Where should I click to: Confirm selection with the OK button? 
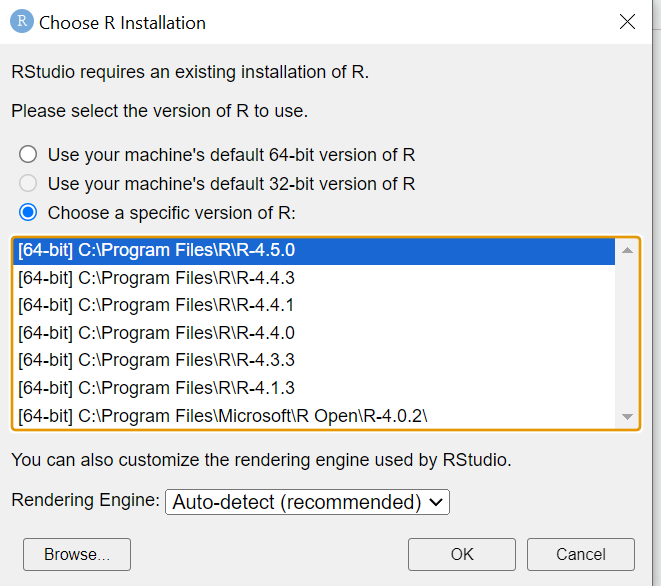coord(462,554)
